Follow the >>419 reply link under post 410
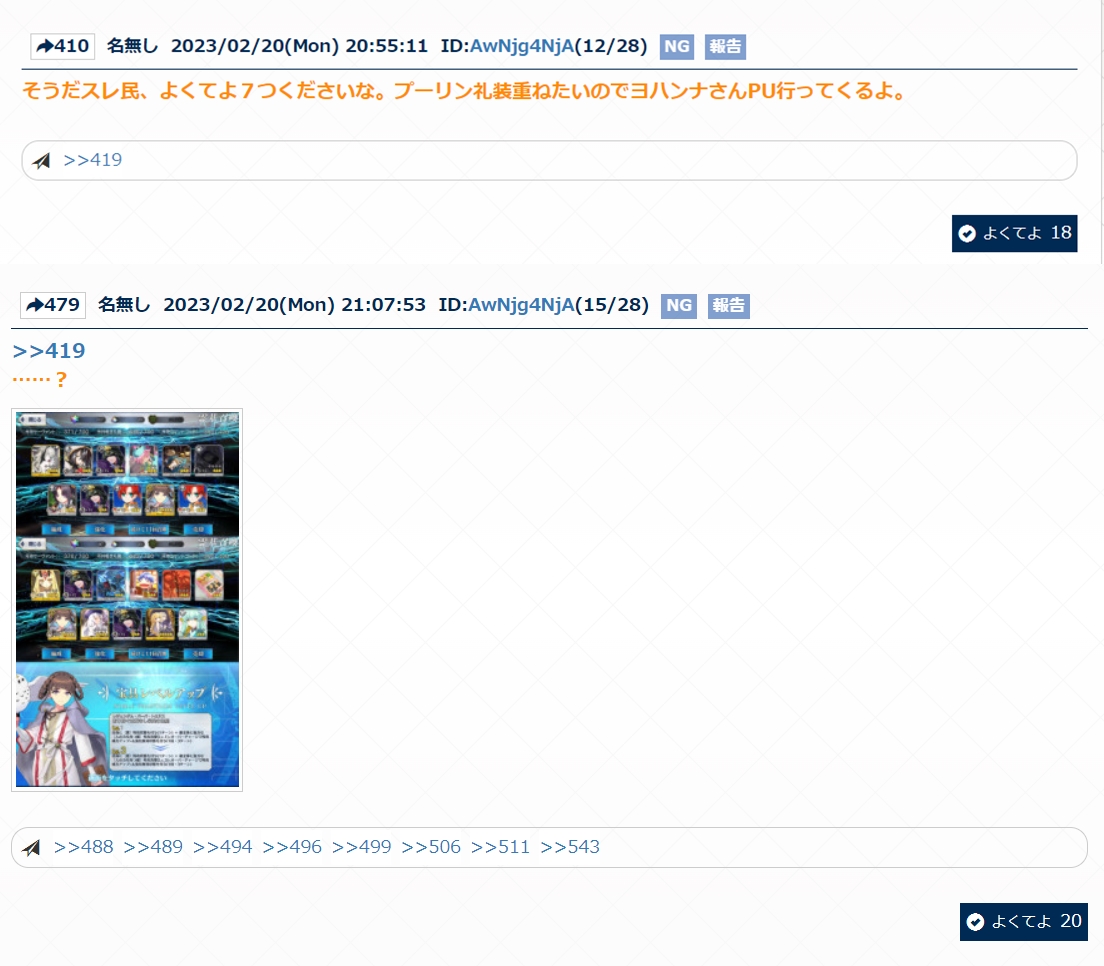The width and height of the screenshot is (1104, 966). coord(92,160)
